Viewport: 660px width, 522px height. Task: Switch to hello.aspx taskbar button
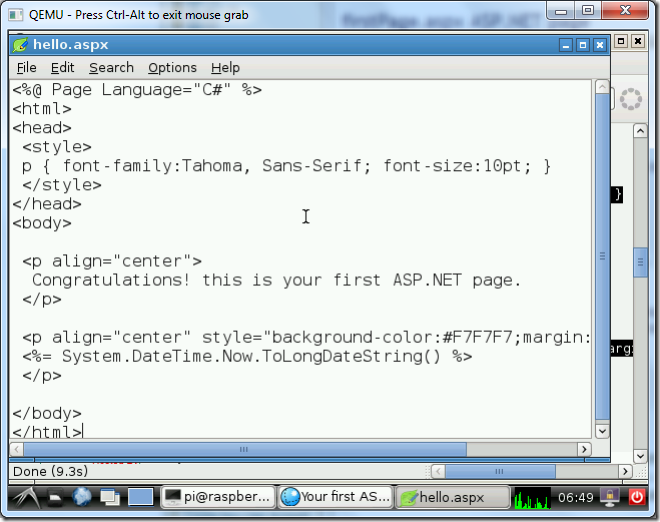pyautogui.click(x=452, y=497)
